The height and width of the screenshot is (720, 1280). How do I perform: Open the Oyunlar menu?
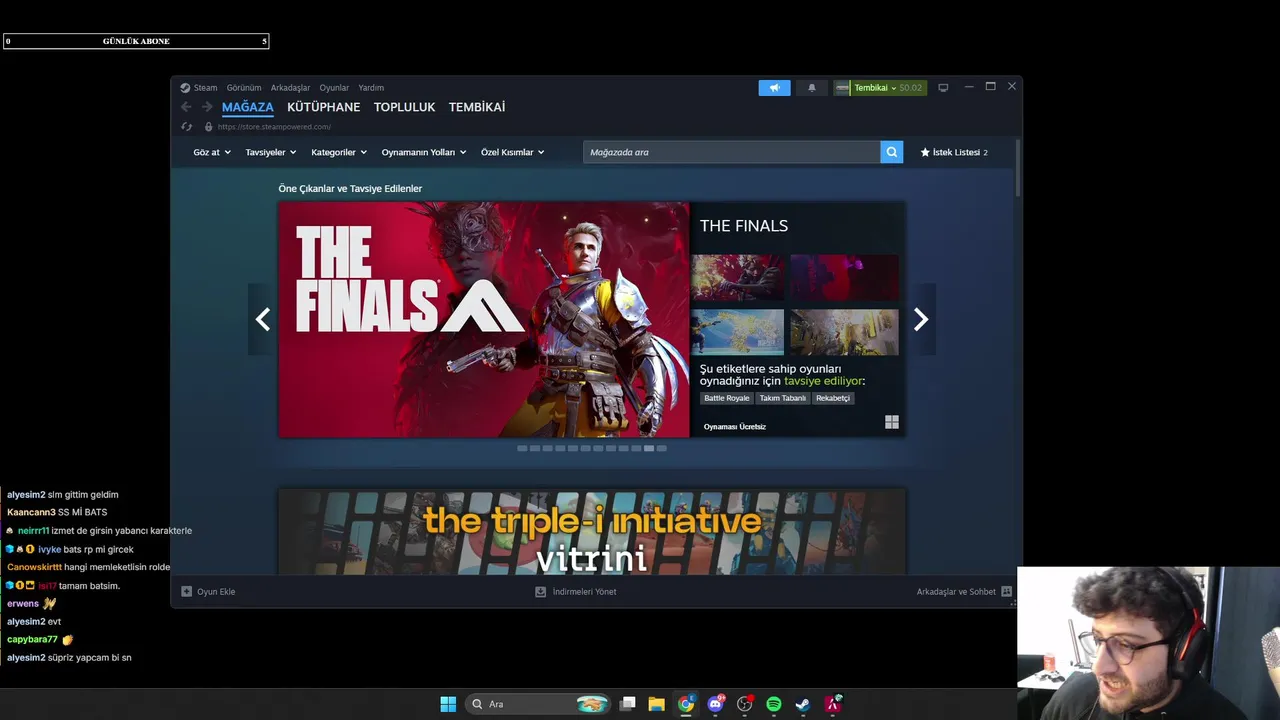[x=334, y=88]
